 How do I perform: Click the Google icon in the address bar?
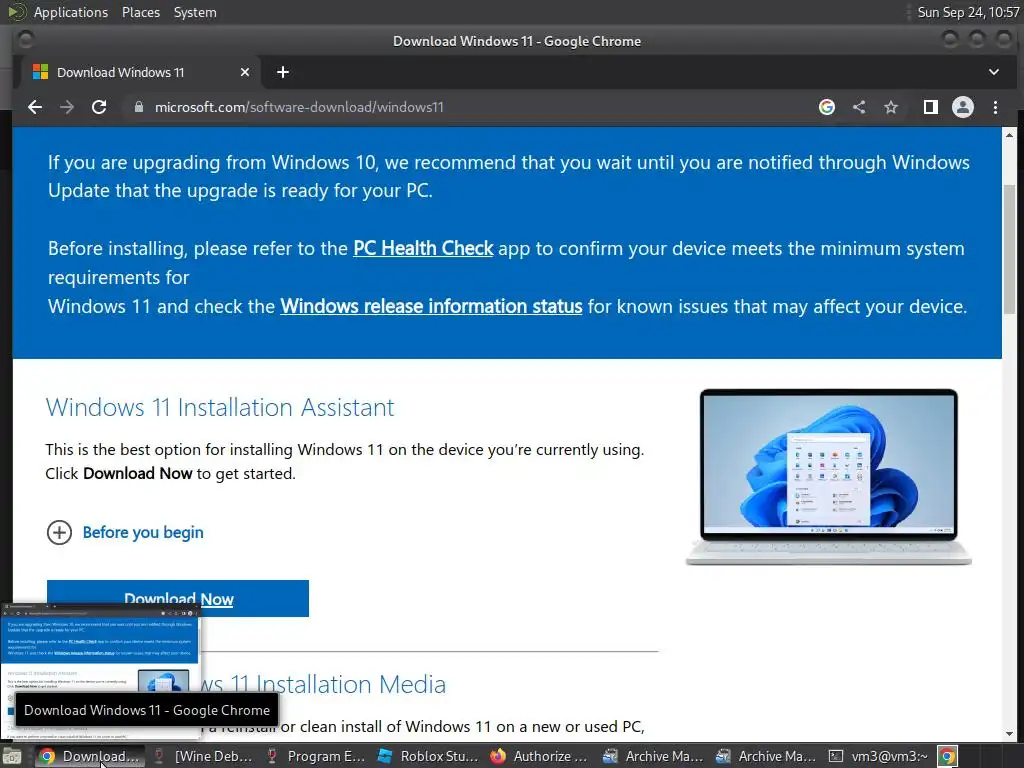click(x=827, y=107)
